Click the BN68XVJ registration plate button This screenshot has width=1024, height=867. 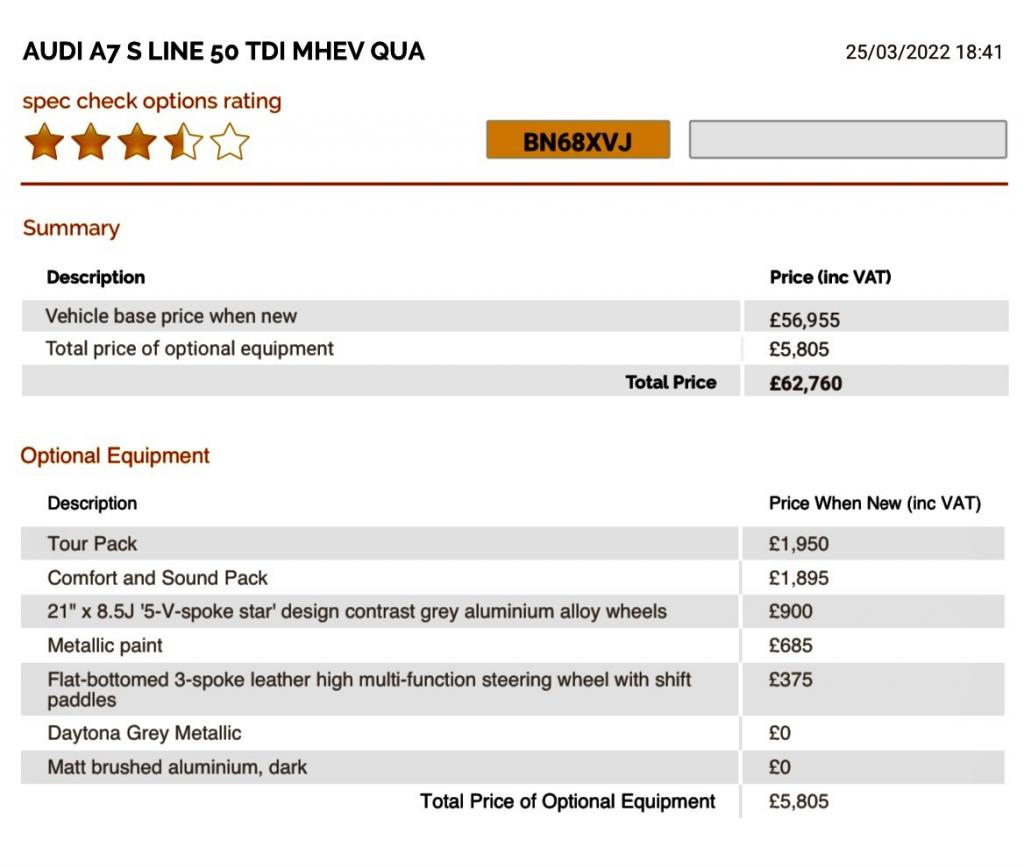(x=578, y=140)
